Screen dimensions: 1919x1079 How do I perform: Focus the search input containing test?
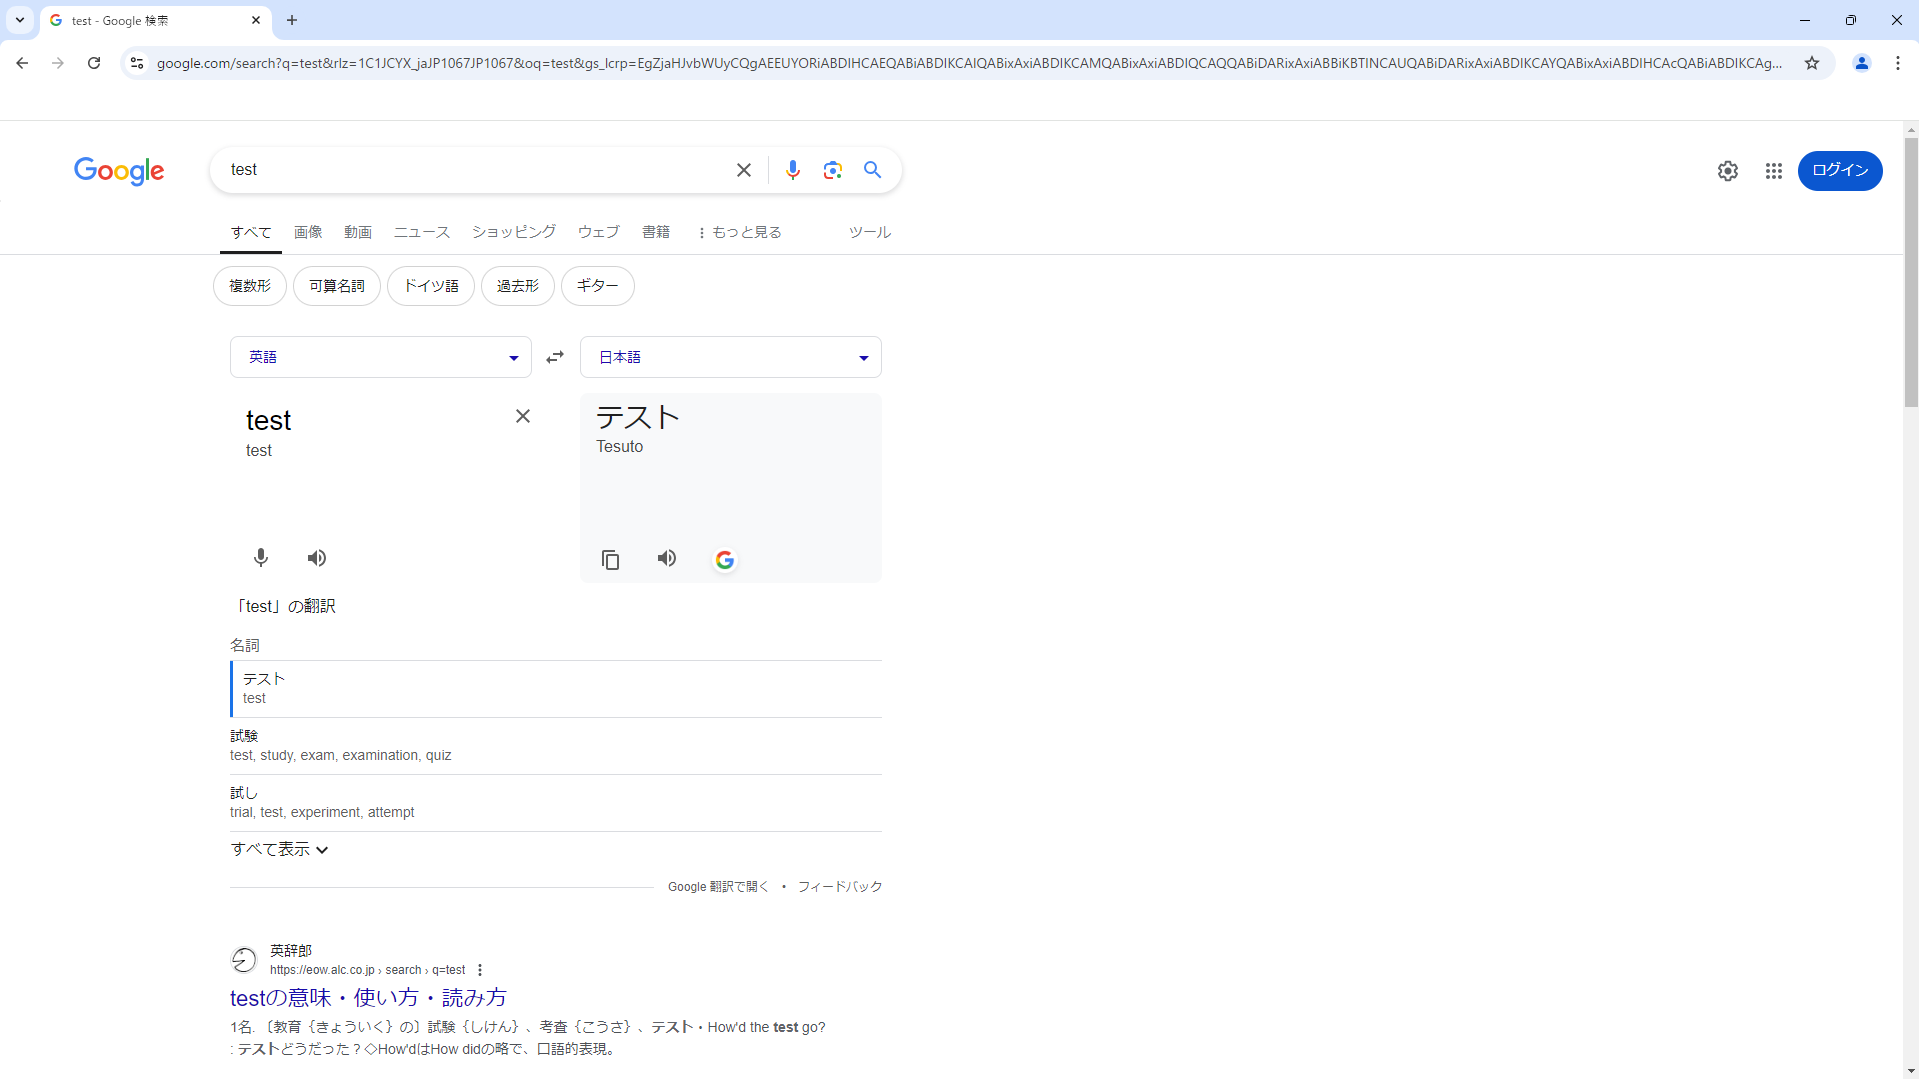(x=475, y=170)
